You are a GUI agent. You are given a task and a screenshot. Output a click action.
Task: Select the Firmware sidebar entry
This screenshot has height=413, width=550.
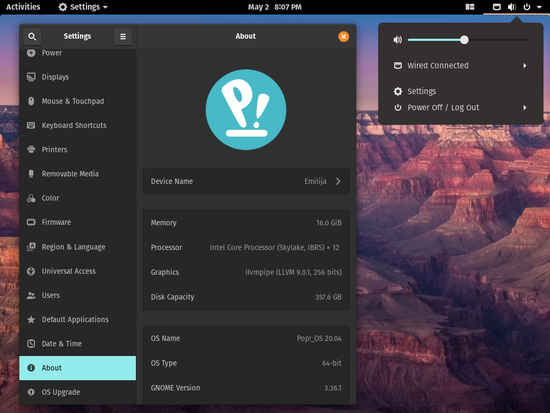point(78,222)
